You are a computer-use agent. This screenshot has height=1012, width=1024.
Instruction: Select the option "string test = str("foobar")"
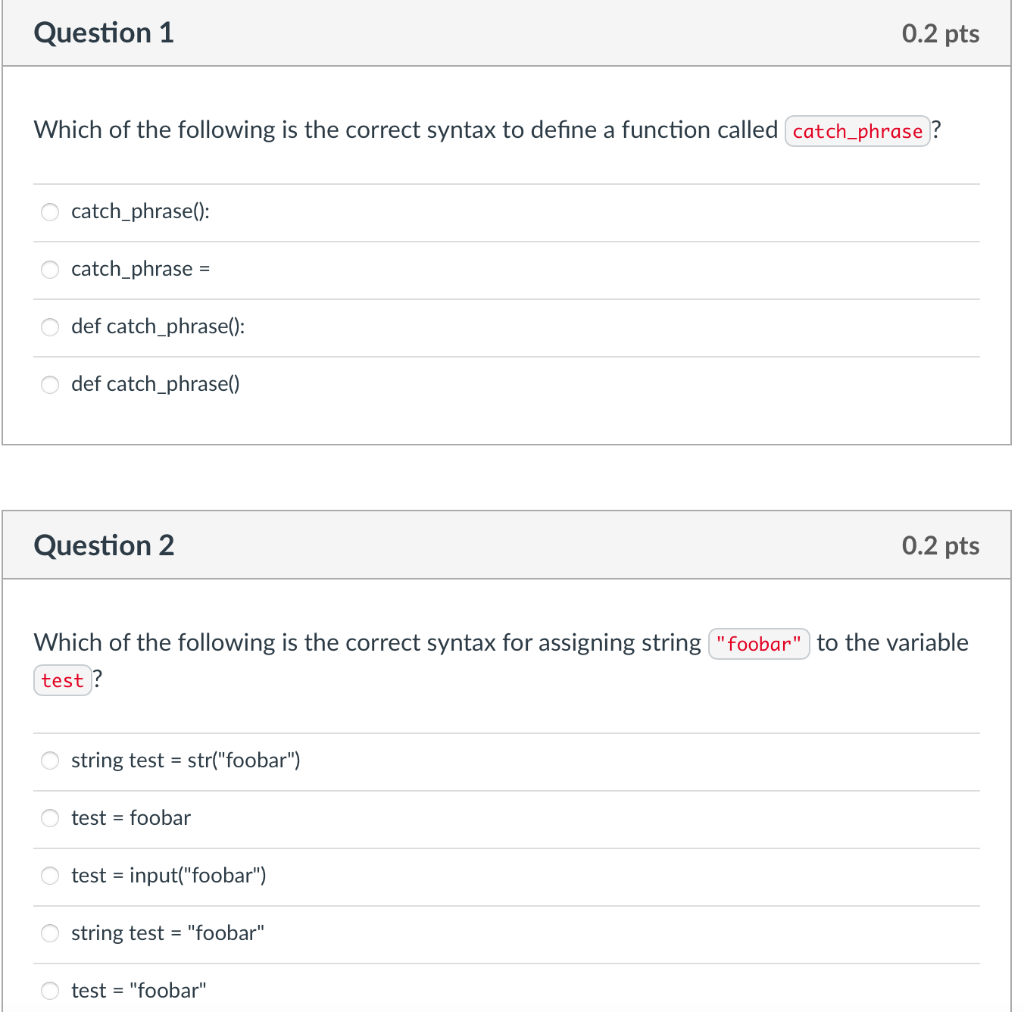(x=50, y=760)
